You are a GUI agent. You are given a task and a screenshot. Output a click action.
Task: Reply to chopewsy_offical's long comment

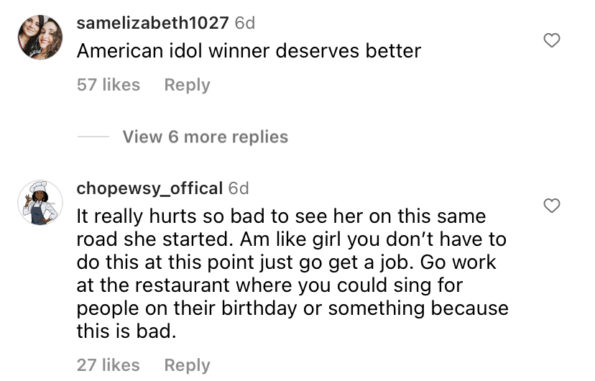(x=187, y=365)
